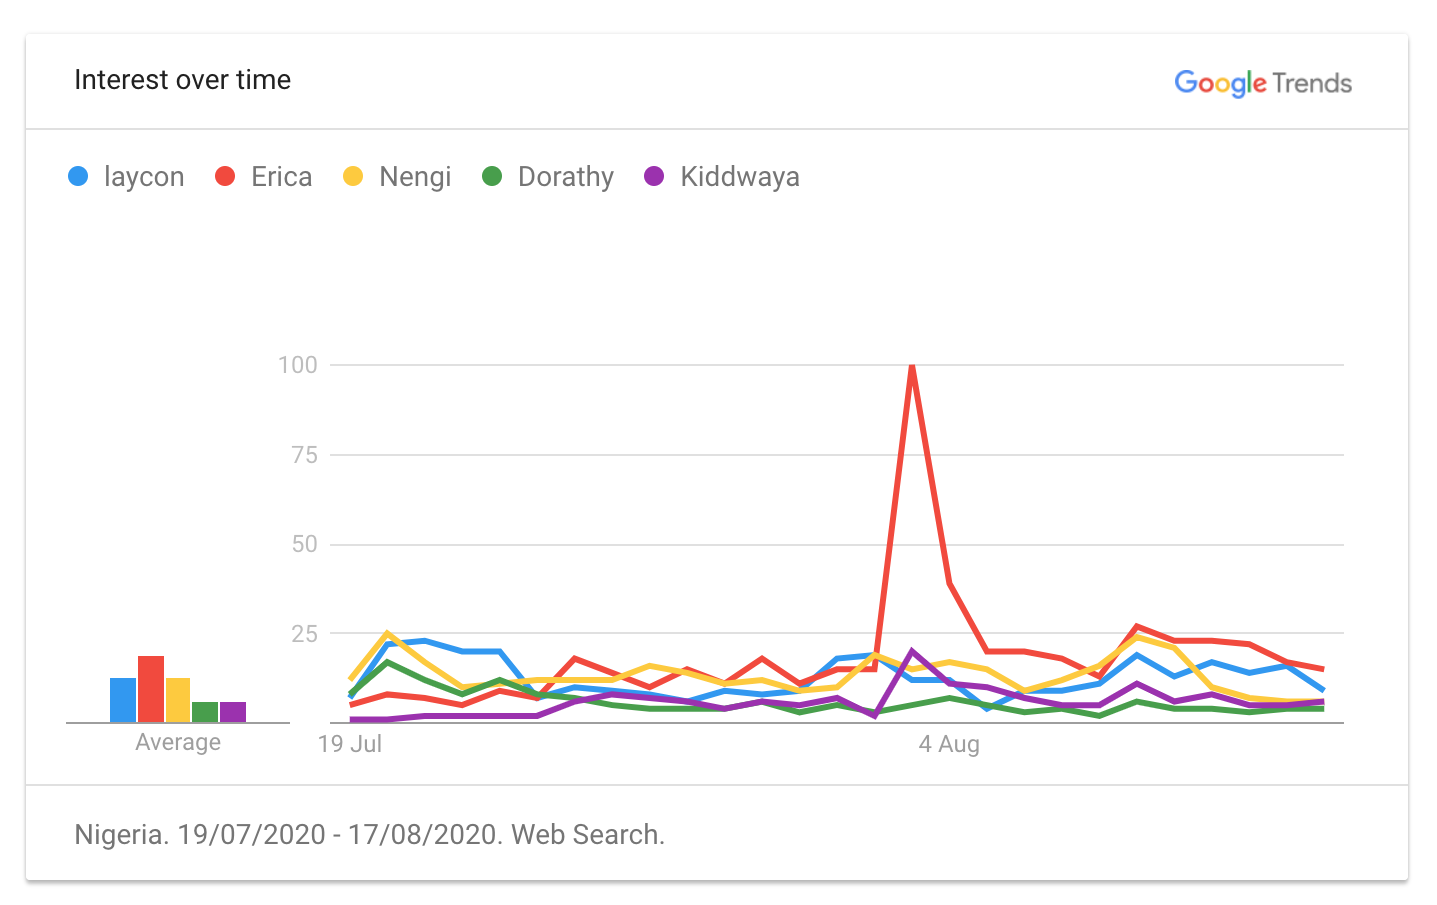The image size is (1437, 905).
Task: Click the purple Kiddwaya average bar
Action: (233, 712)
